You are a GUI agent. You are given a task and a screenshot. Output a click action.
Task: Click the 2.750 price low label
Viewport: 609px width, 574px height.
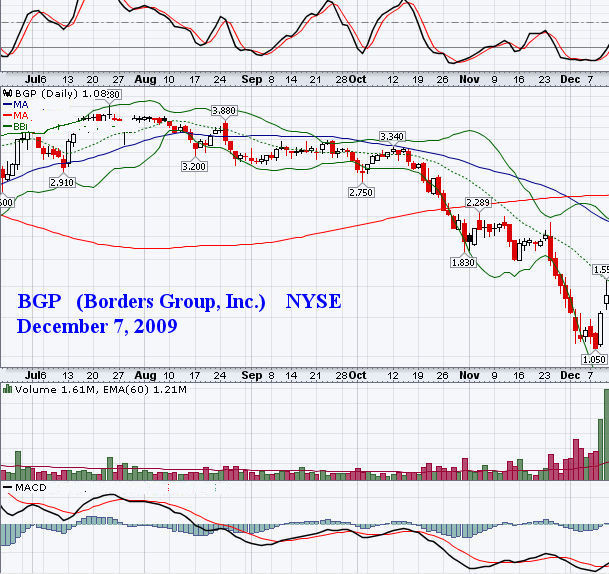tap(361, 192)
